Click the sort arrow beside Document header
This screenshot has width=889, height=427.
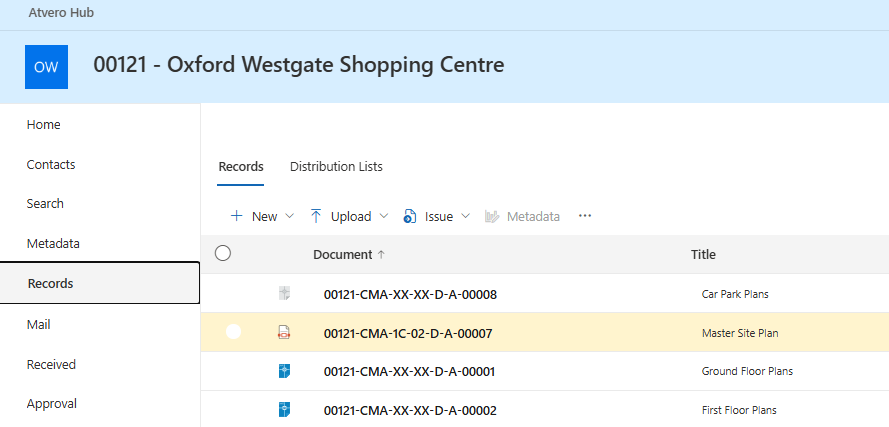click(381, 255)
